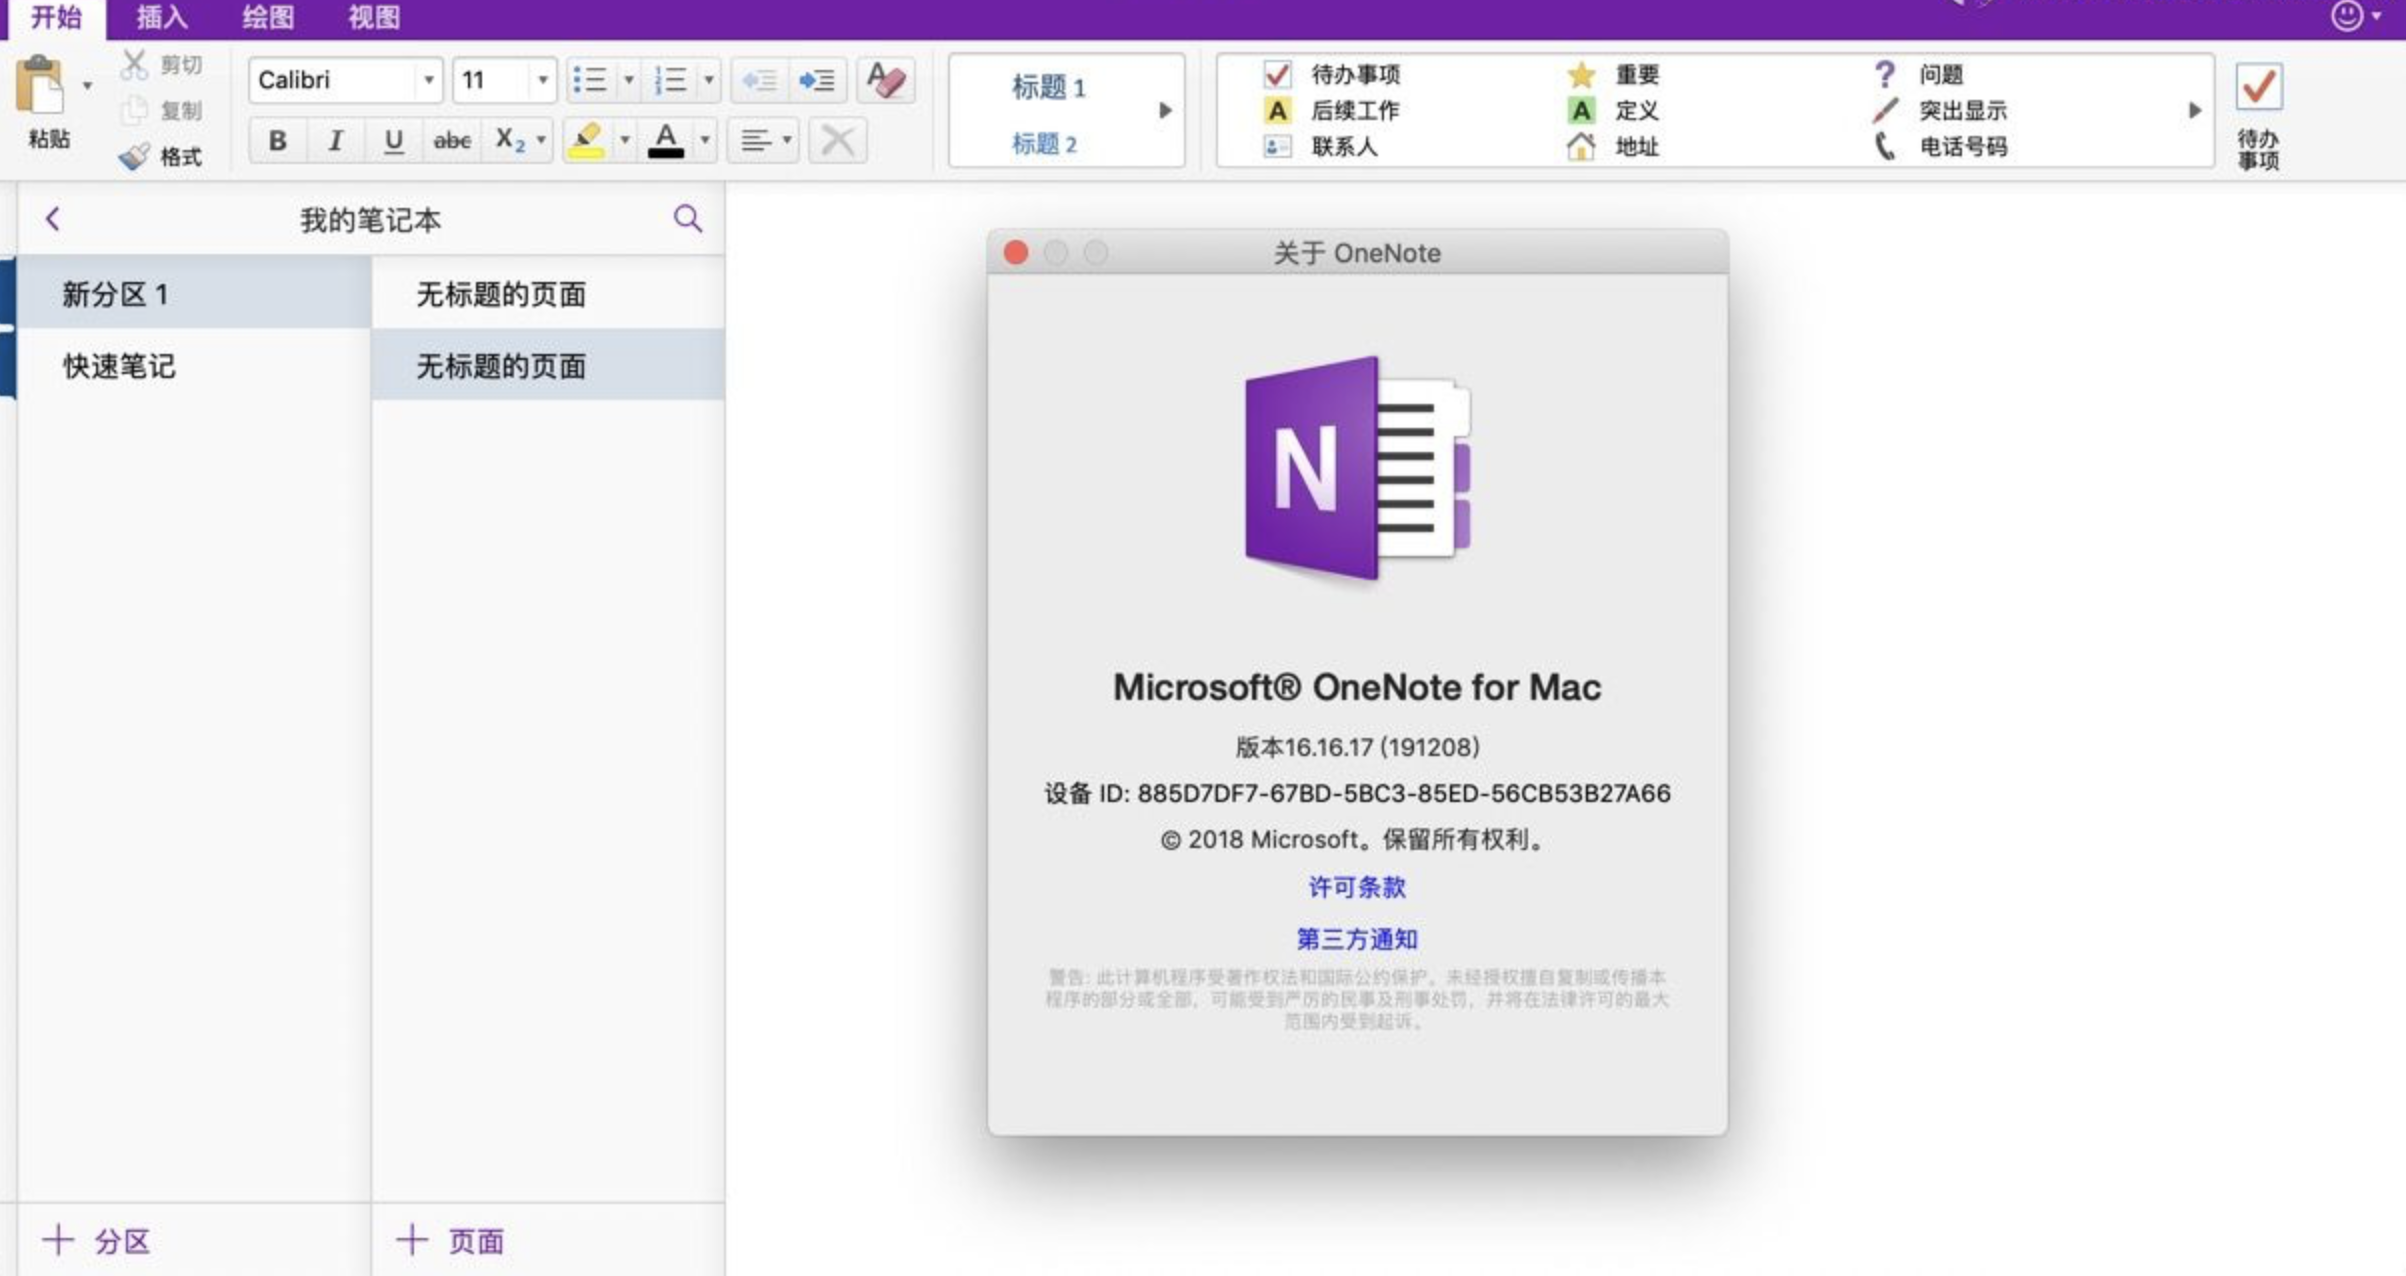
Task: Apply the 电话号码 phone tag
Action: 1940,146
